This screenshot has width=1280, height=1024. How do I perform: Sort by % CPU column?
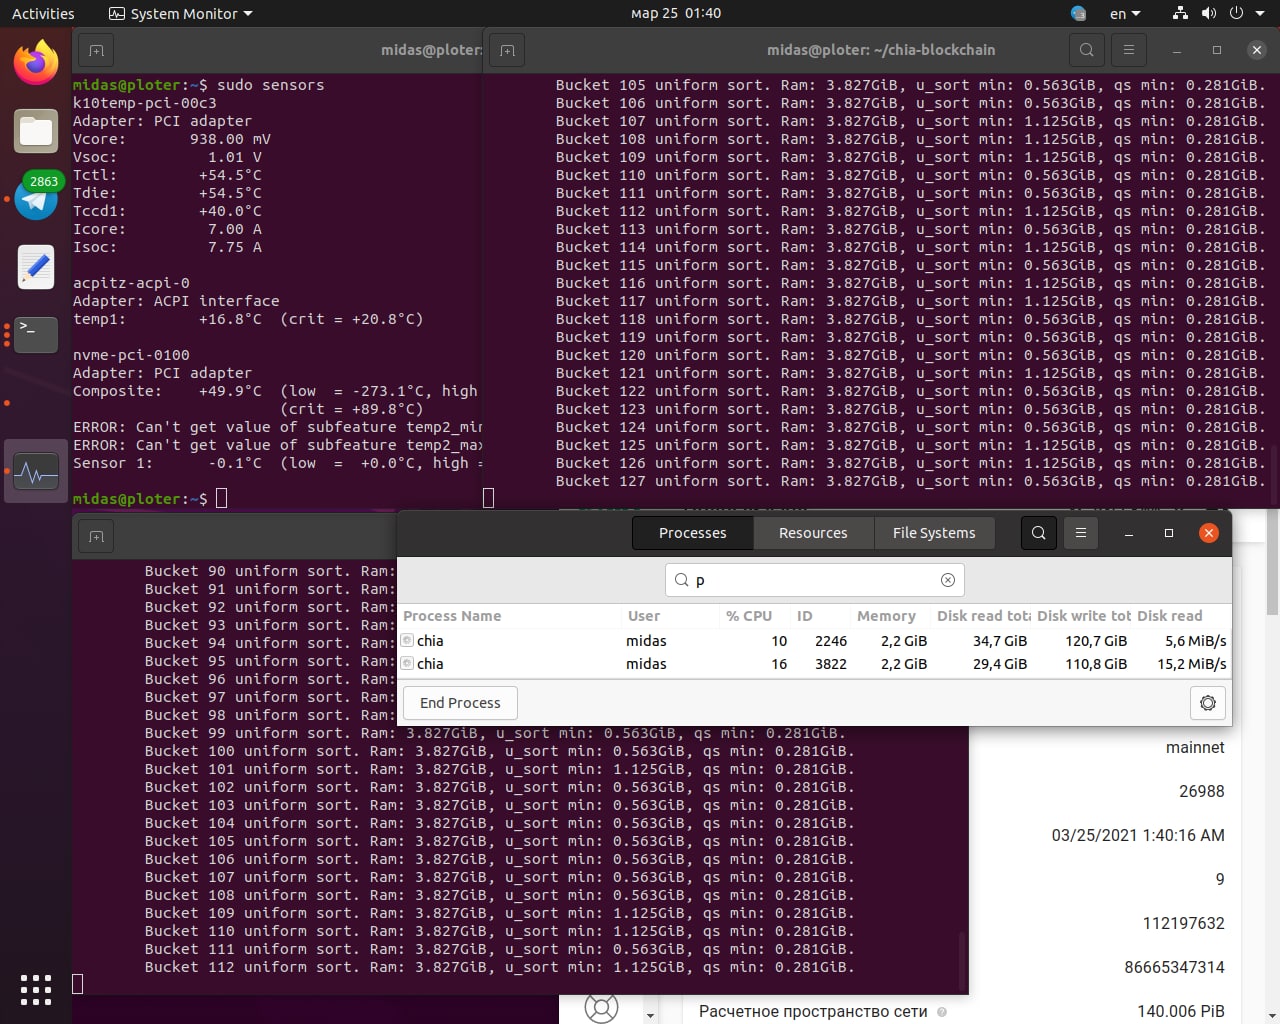(x=755, y=616)
